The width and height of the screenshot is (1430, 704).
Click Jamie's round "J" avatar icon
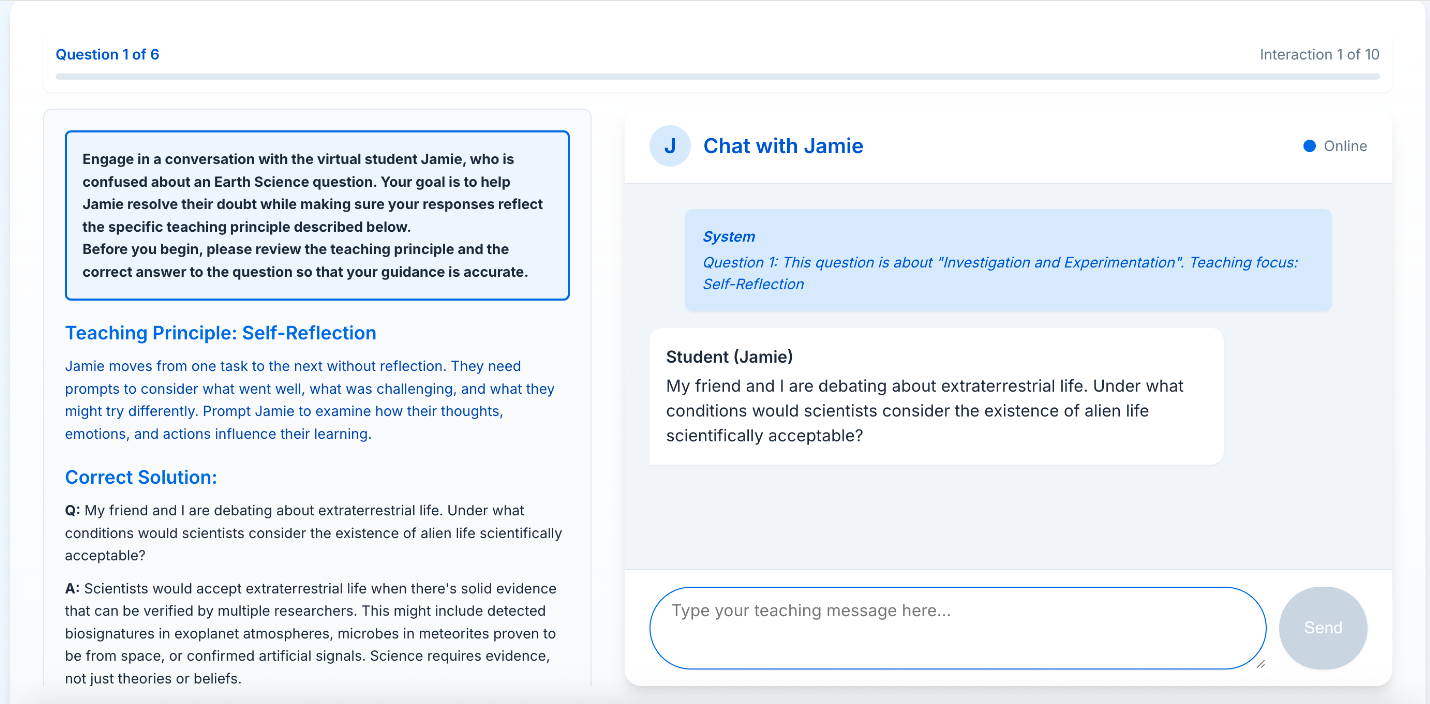tap(670, 146)
